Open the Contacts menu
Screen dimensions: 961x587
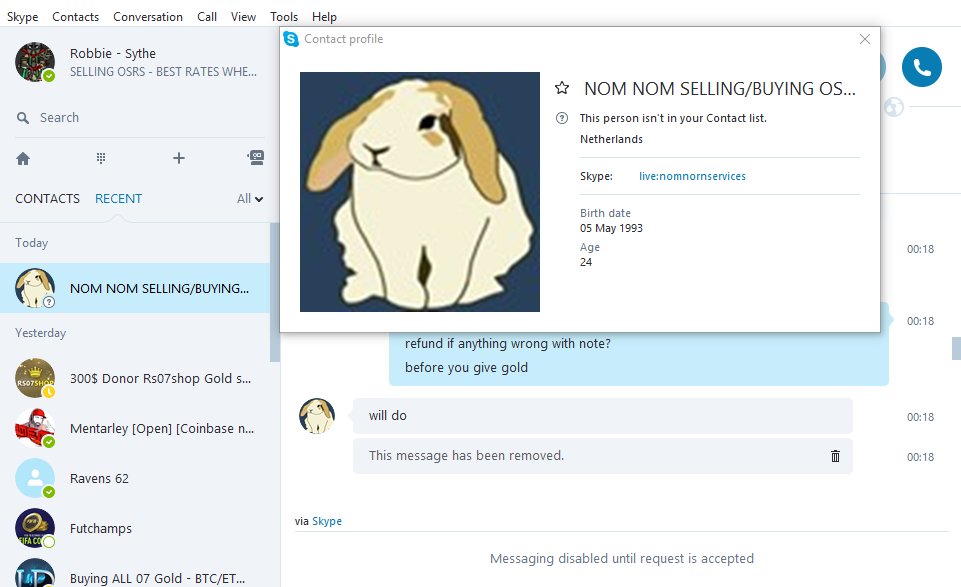click(75, 17)
